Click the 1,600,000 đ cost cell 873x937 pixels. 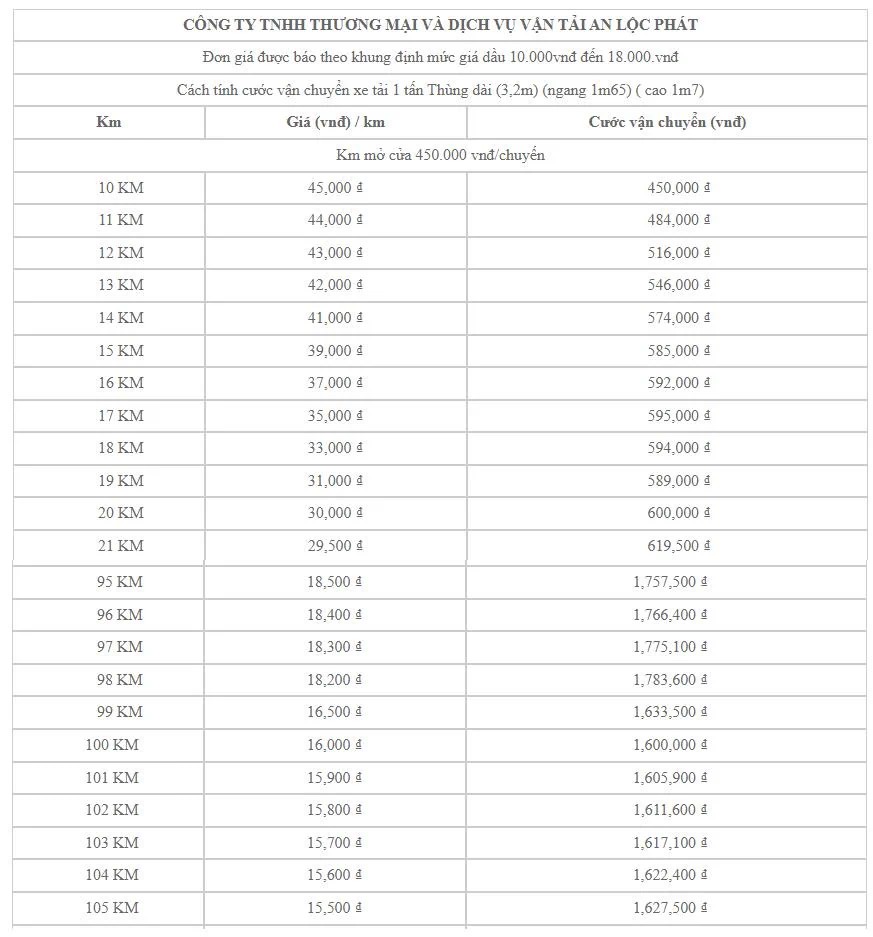point(666,745)
